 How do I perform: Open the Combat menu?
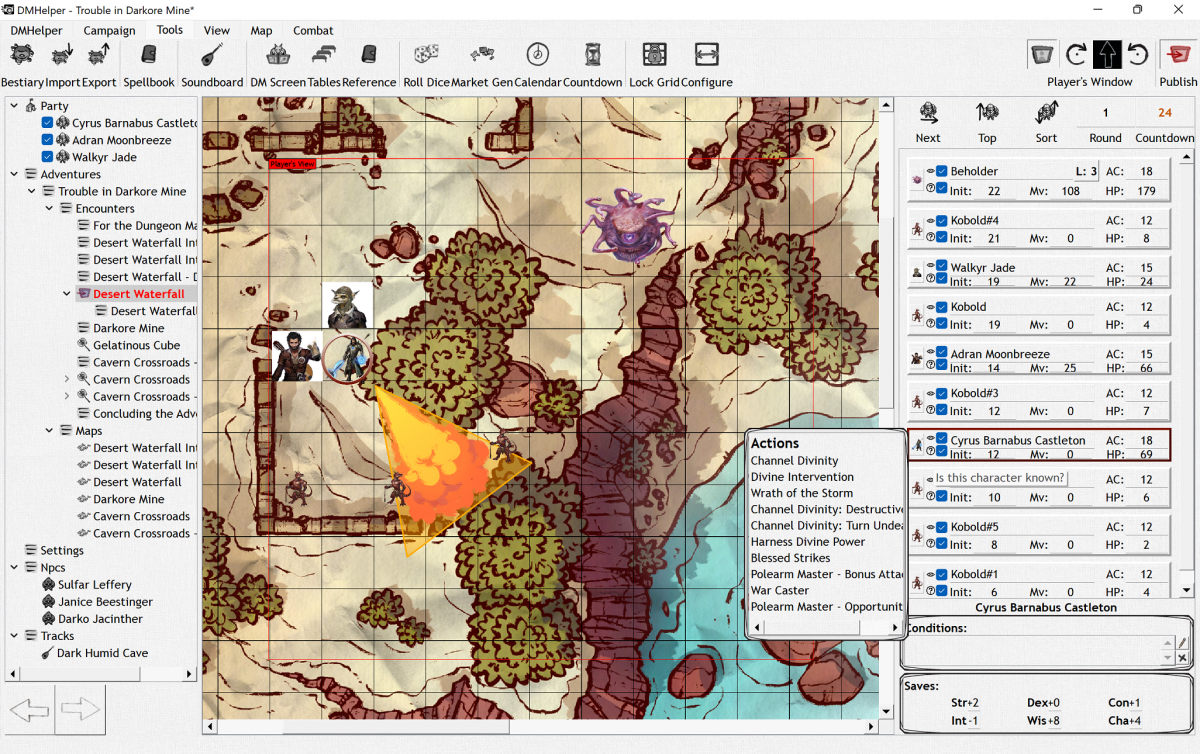coord(313,30)
